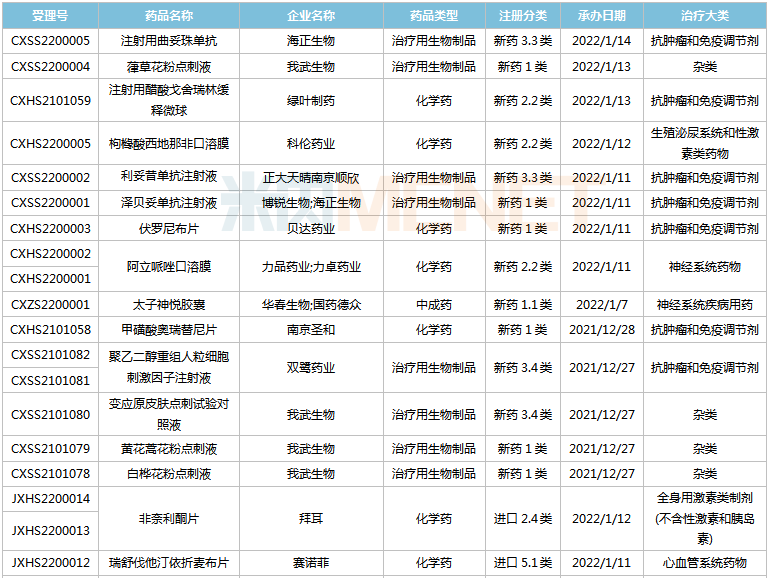Click the 受理号 column header
Image resolution: width=769 pixels, height=578 pixels.
(x=50, y=17)
